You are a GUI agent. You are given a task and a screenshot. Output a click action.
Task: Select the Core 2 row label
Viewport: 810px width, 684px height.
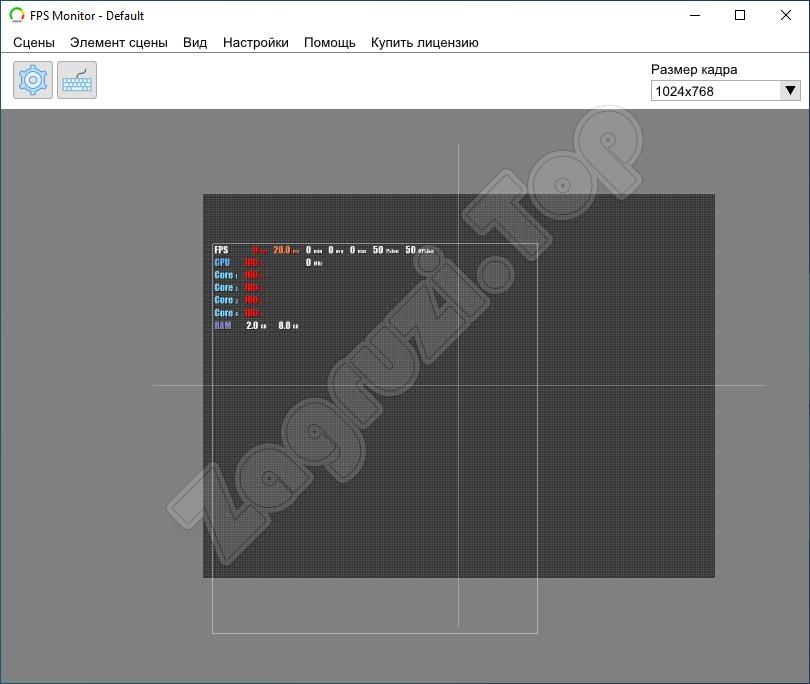point(226,288)
